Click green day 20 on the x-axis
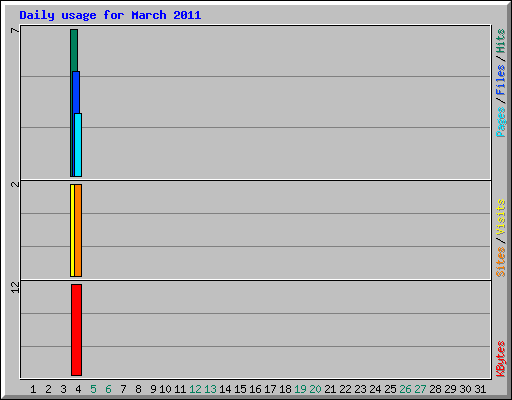512x400 pixels. (x=315, y=389)
